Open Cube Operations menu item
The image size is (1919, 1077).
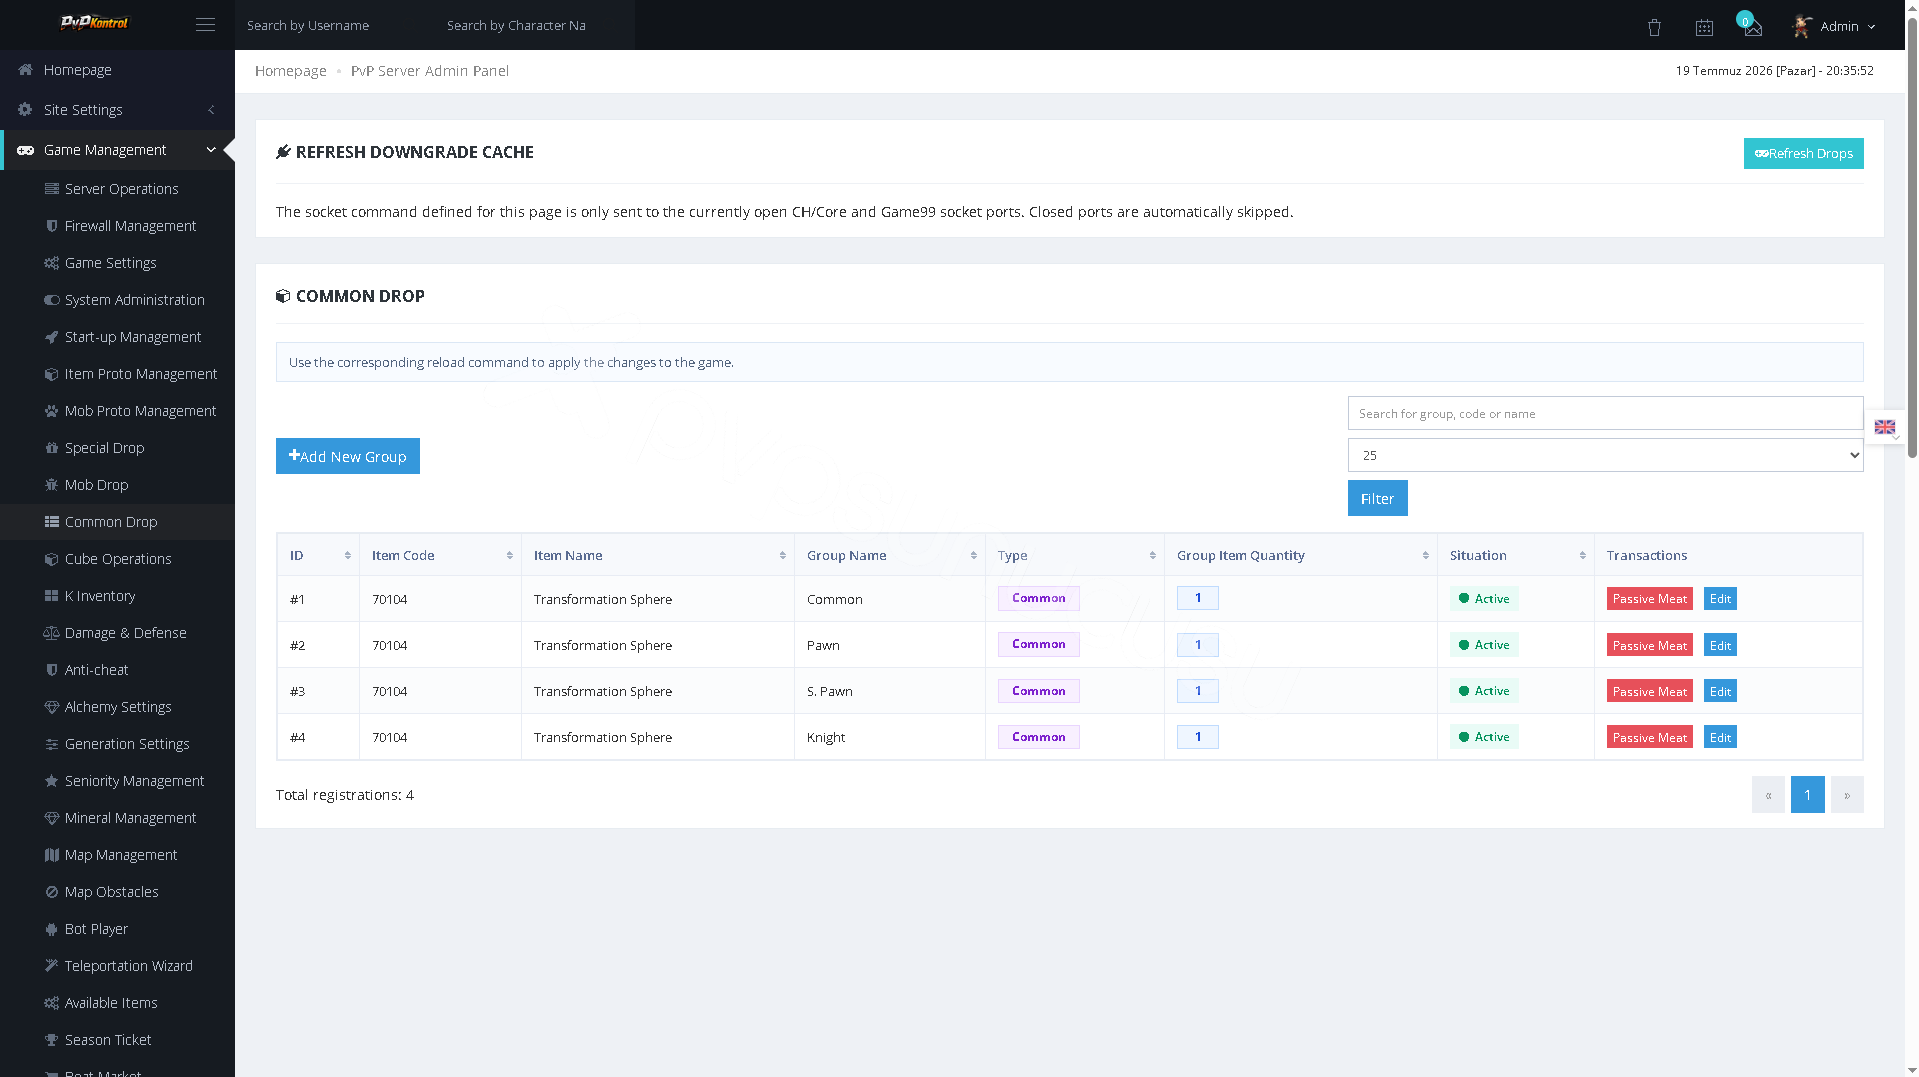(x=117, y=559)
